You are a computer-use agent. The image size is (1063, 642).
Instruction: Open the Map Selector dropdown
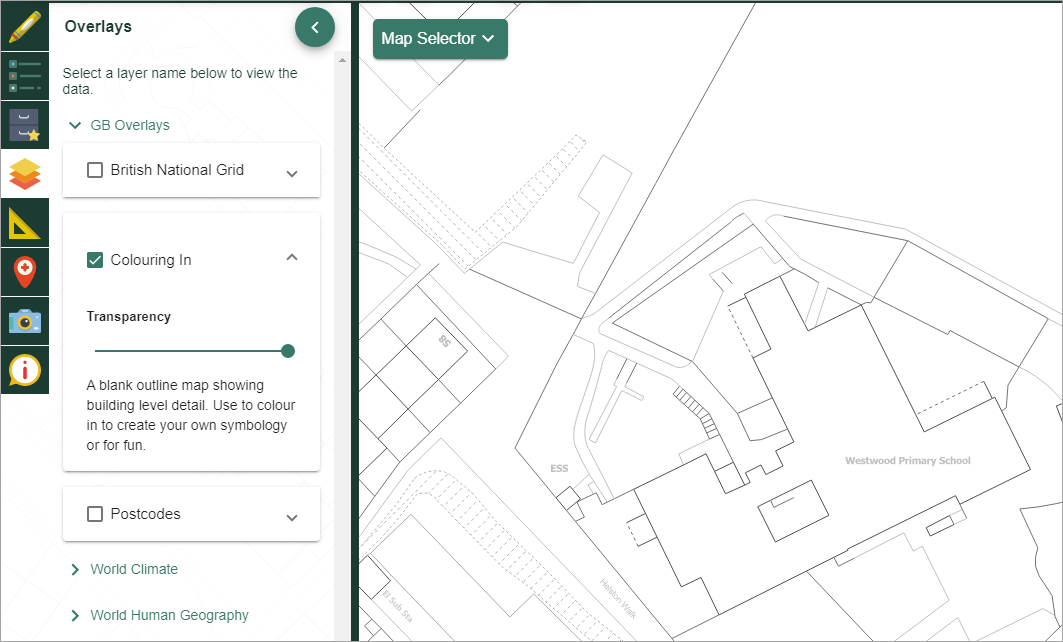pyautogui.click(x=439, y=39)
